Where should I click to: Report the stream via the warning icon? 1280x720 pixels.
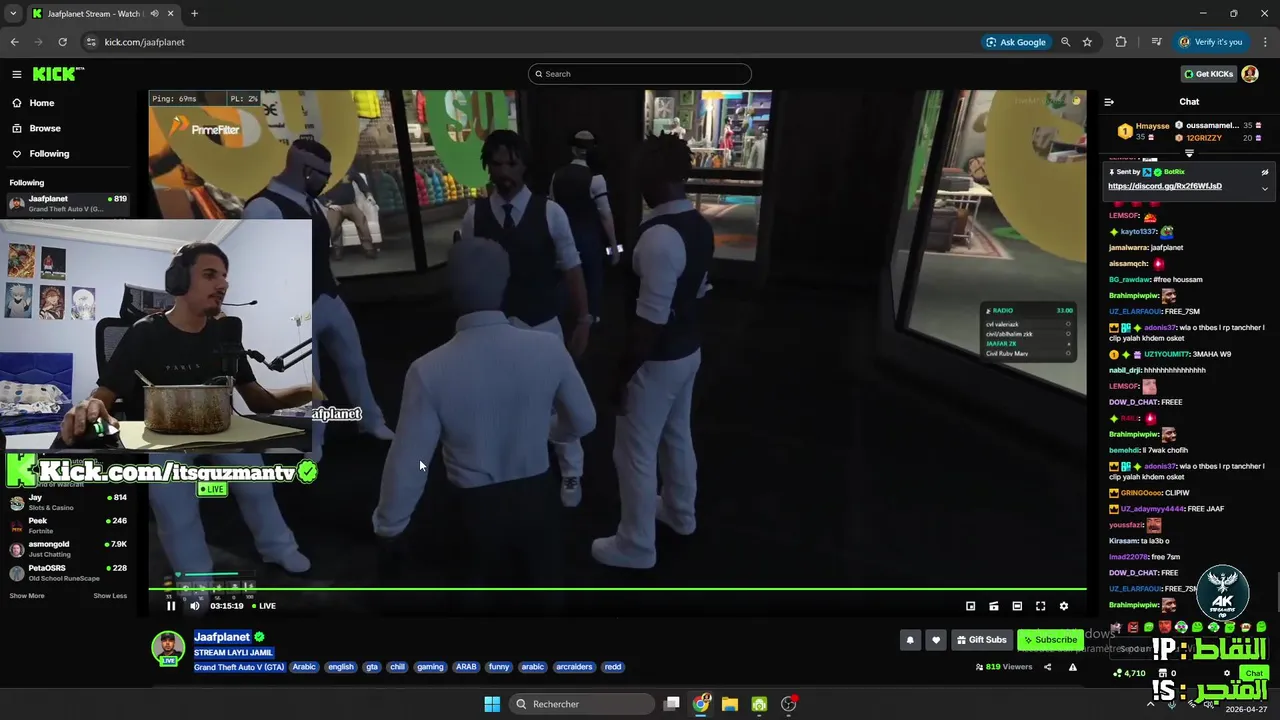[1073, 667]
